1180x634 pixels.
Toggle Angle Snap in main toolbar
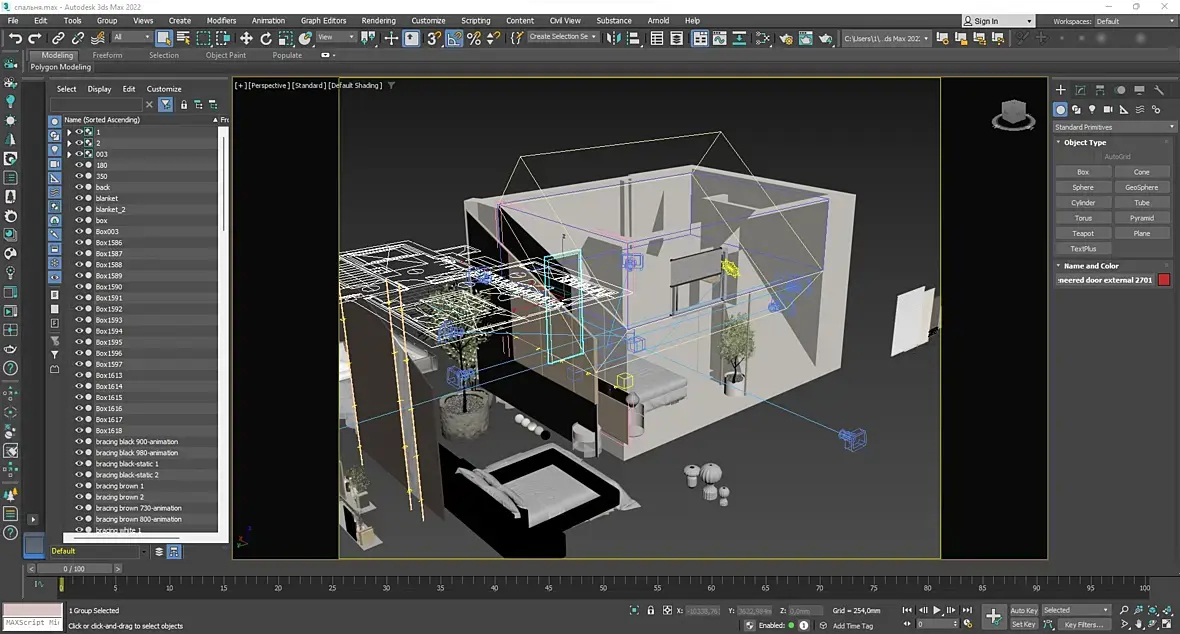coord(454,38)
